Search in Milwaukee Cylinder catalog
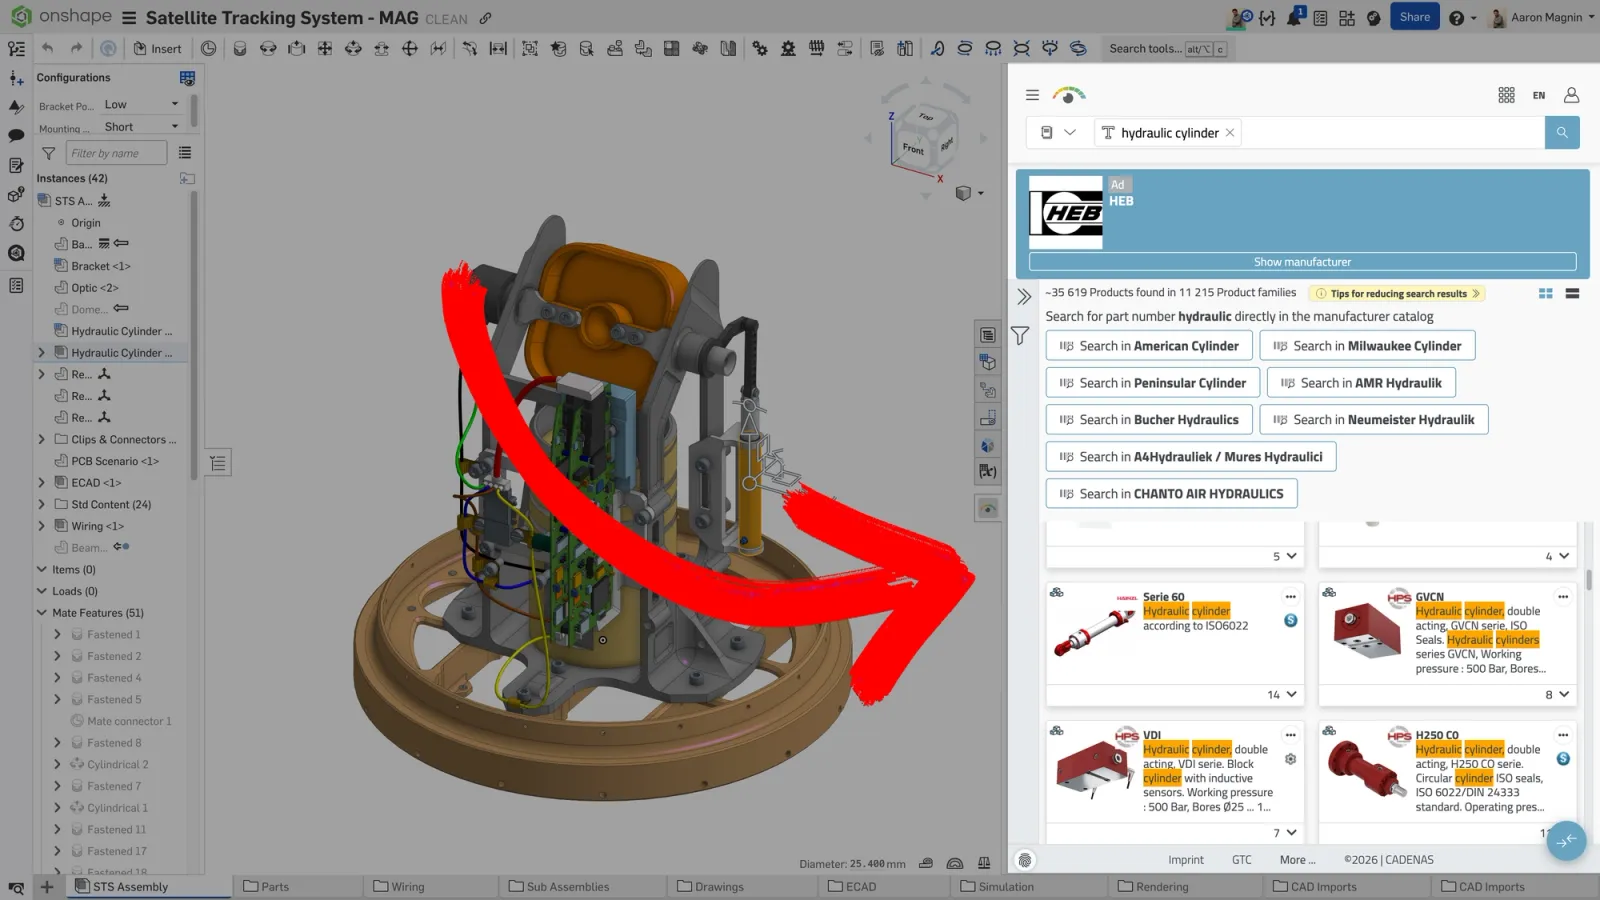Screen dimensions: 1600x900 pos(1367,346)
